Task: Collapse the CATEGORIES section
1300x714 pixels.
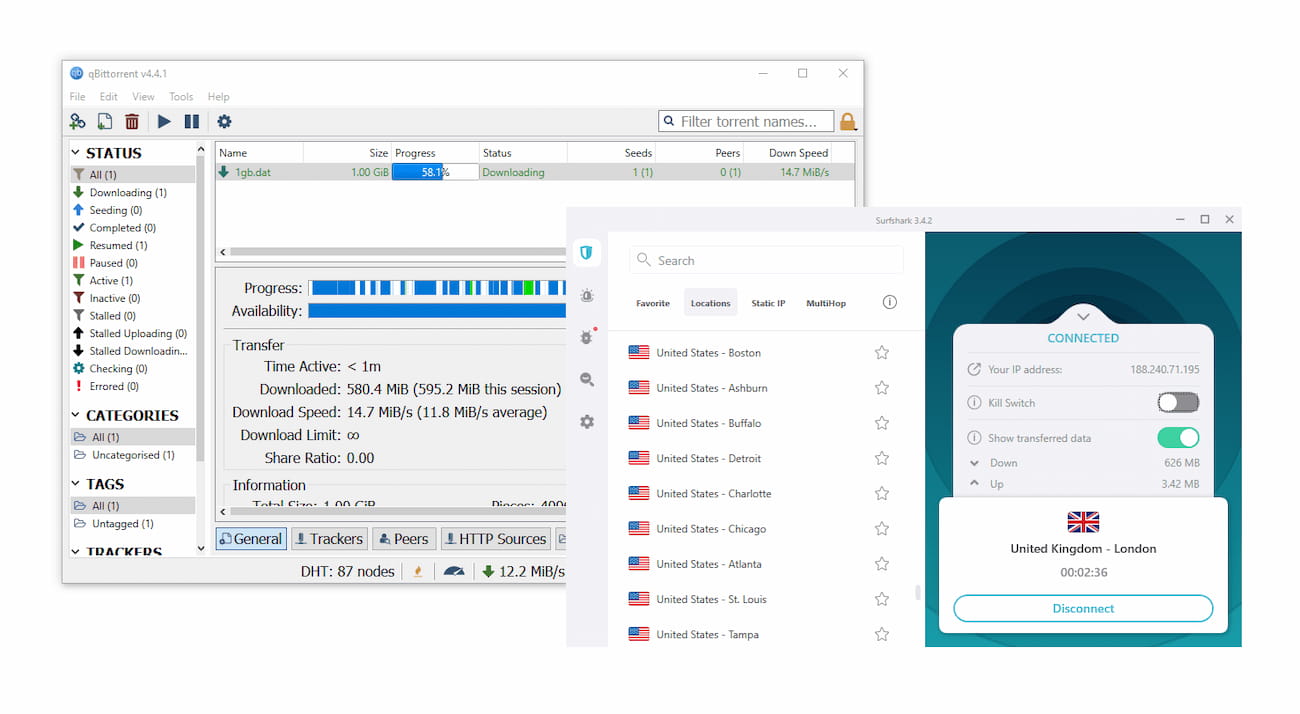Action: 75,415
